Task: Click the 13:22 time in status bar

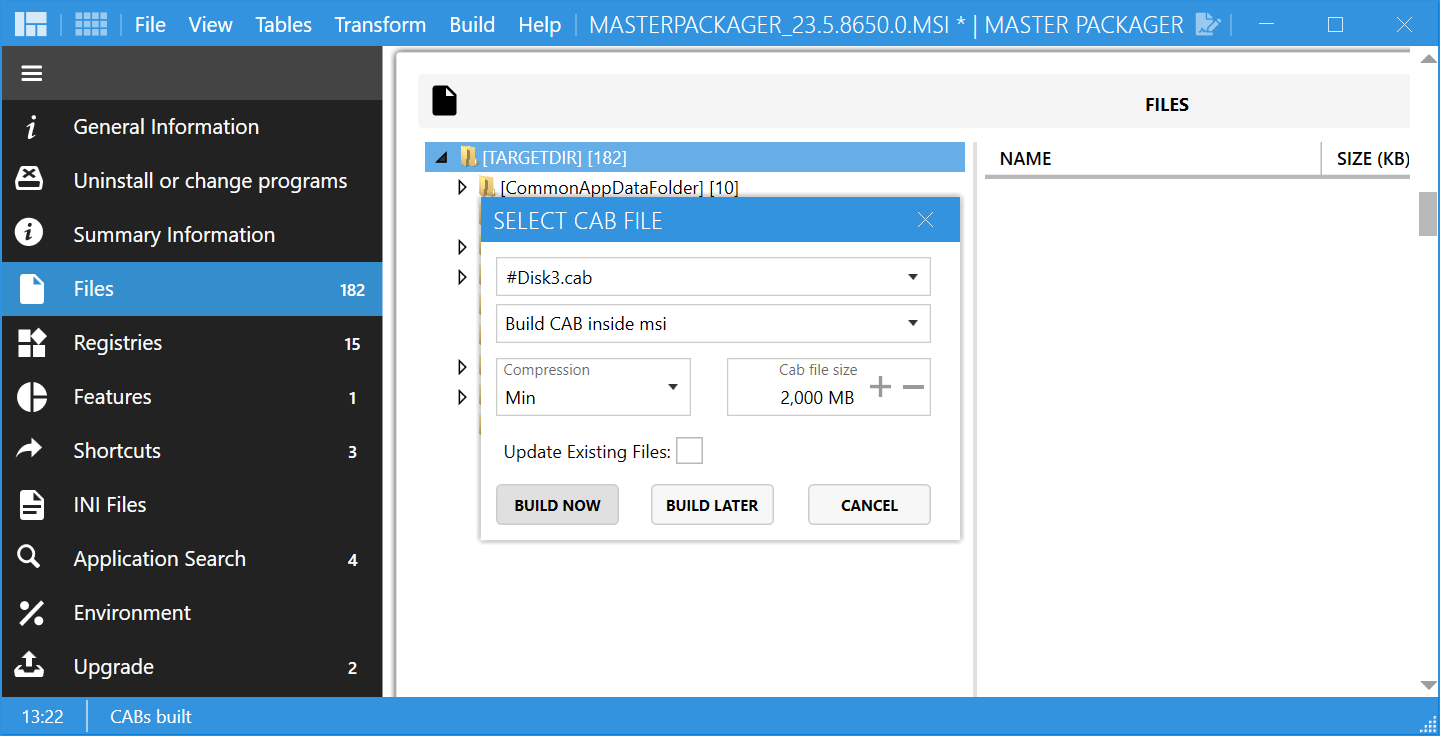Action: 42,716
